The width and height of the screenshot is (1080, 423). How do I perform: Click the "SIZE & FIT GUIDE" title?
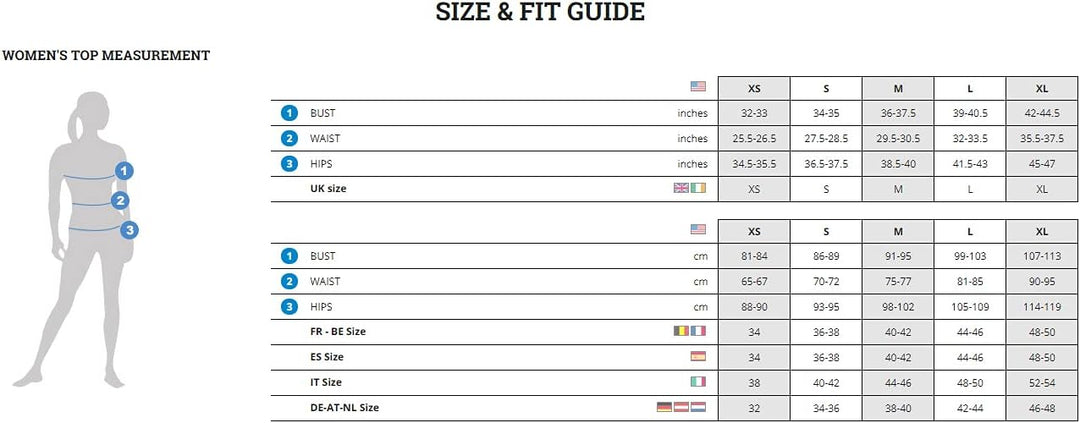pos(540,13)
